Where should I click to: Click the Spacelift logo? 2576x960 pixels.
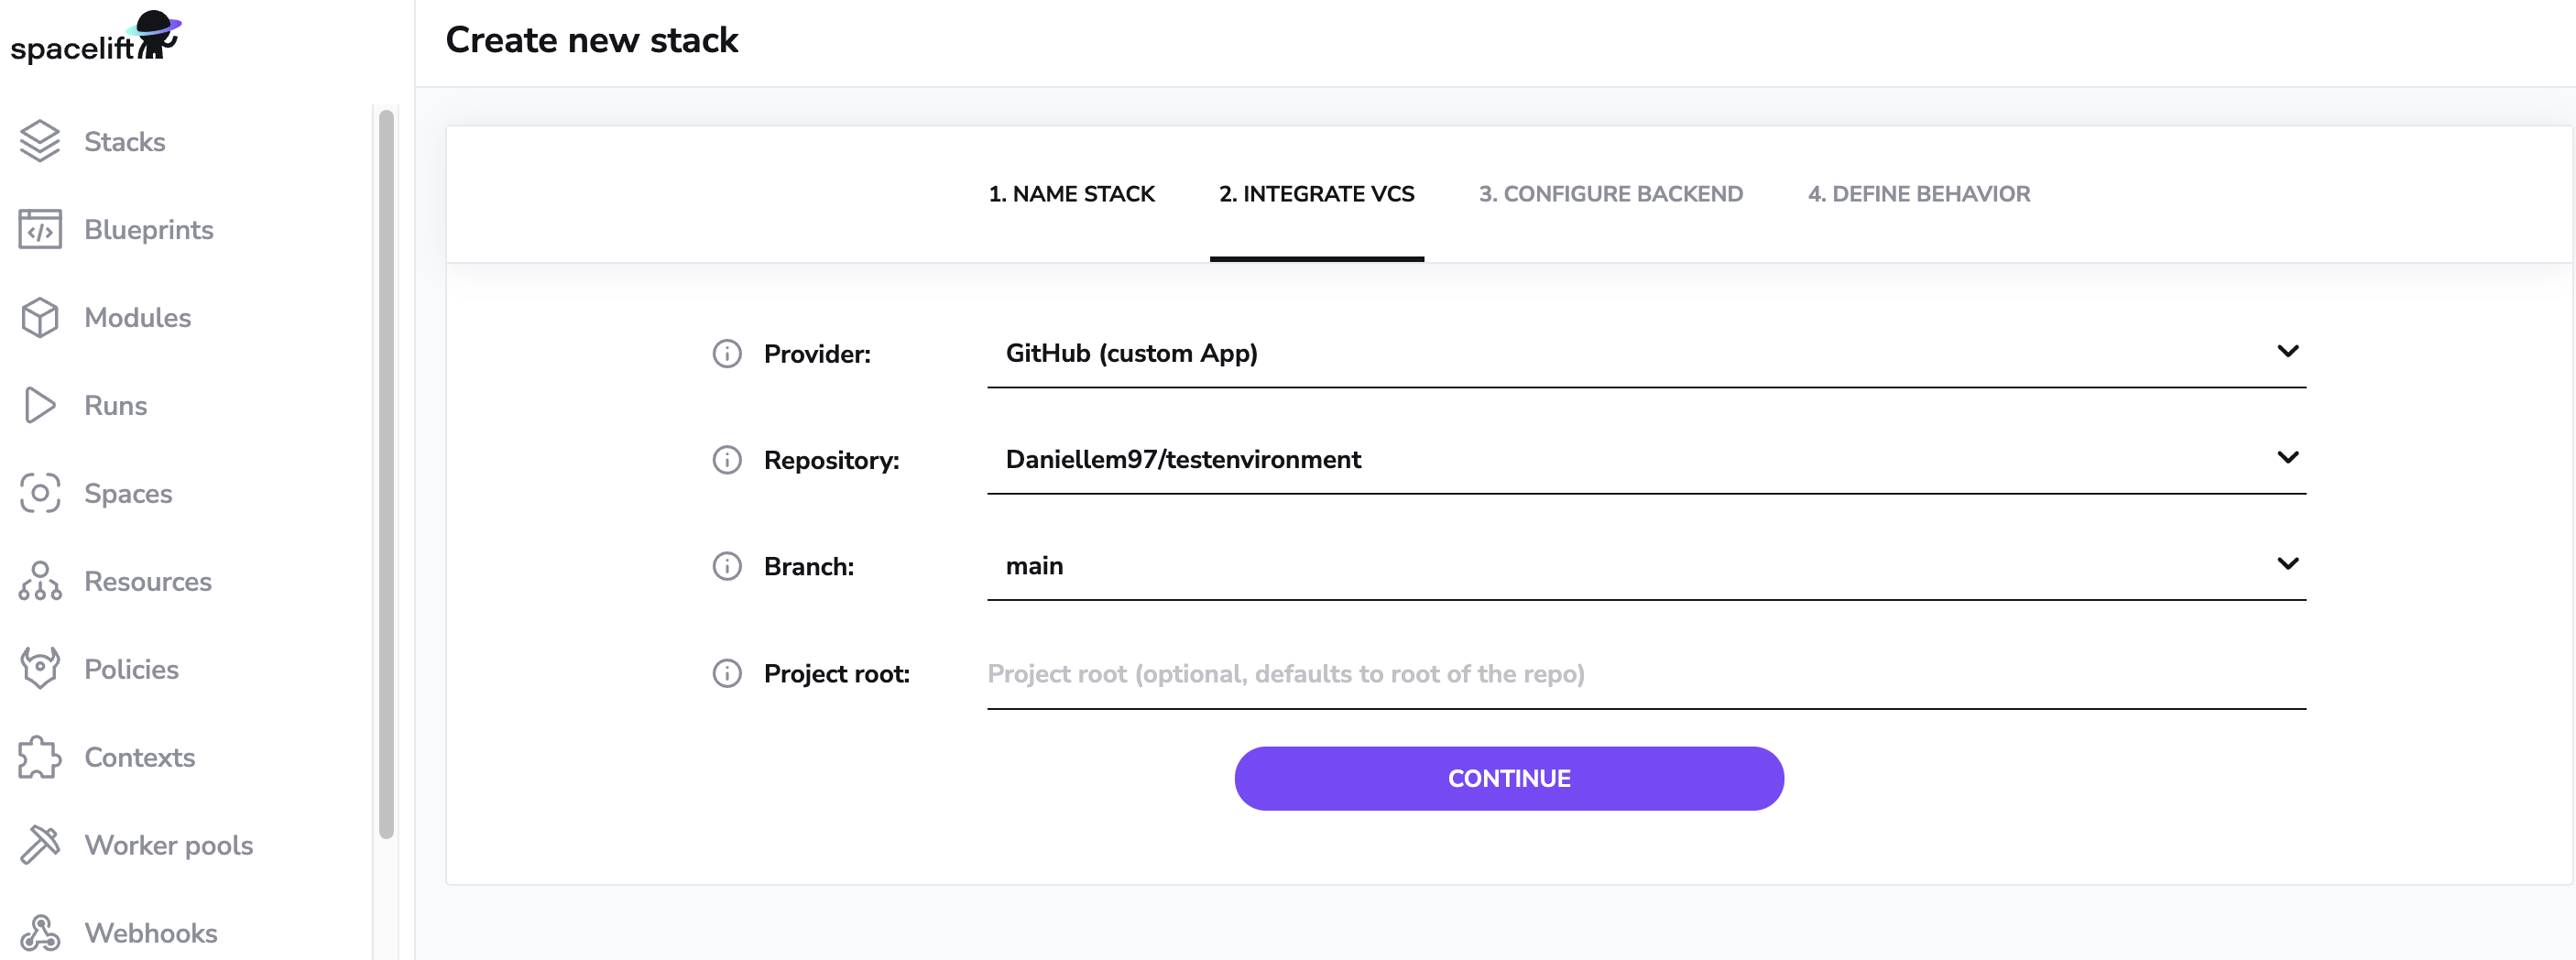pyautogui.click(x=96, y=38)
